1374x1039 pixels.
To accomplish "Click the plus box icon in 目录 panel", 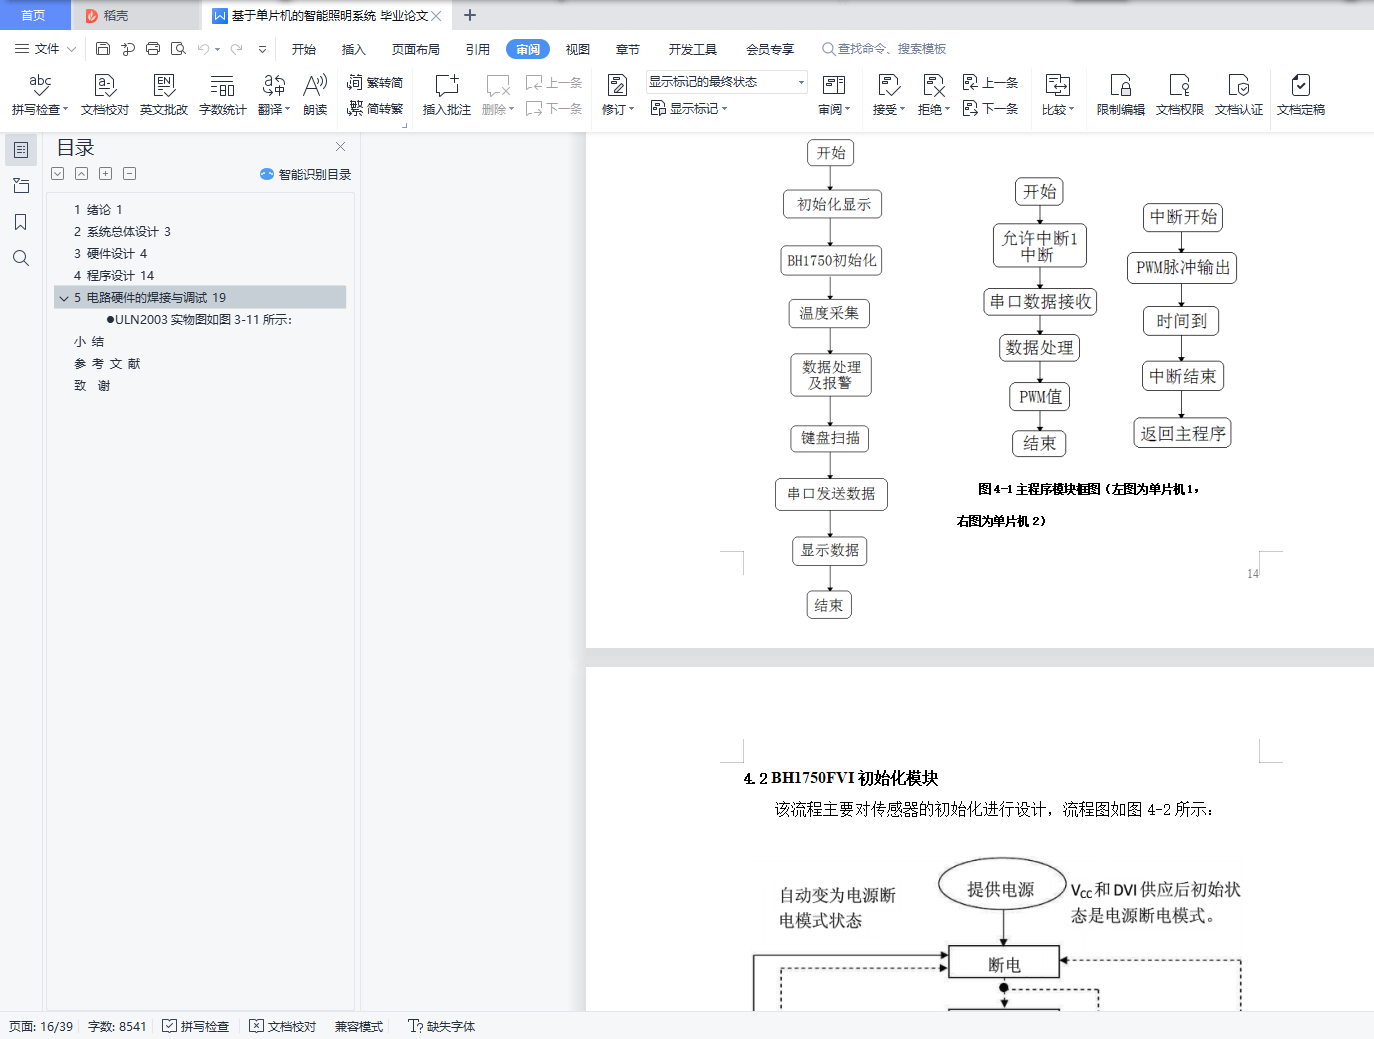I will click(105, 174).
